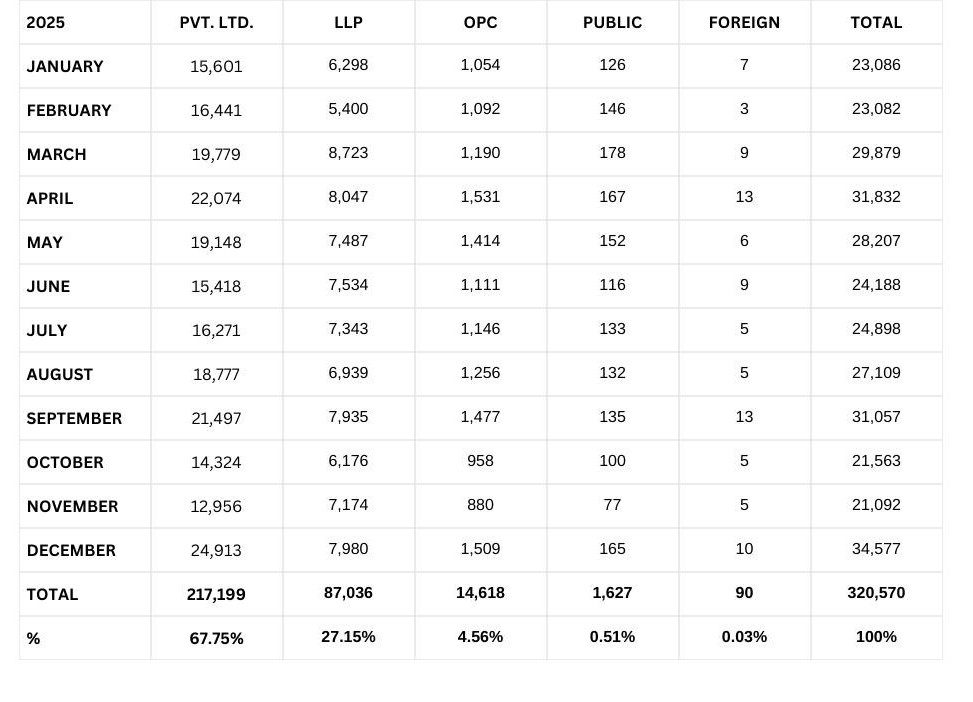This screenshot has height=702, width=973.
Task: Select the LLP total 87,036
Action: (348, 593)
